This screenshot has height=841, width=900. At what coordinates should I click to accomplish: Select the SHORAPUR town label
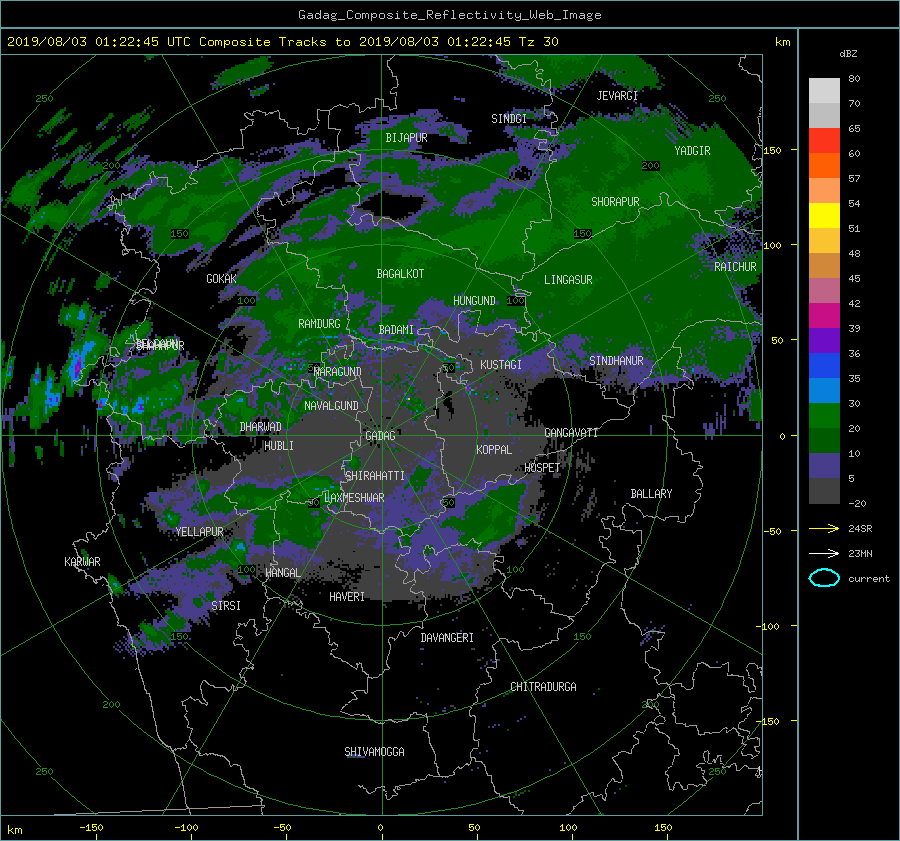(x=615, y=201)
